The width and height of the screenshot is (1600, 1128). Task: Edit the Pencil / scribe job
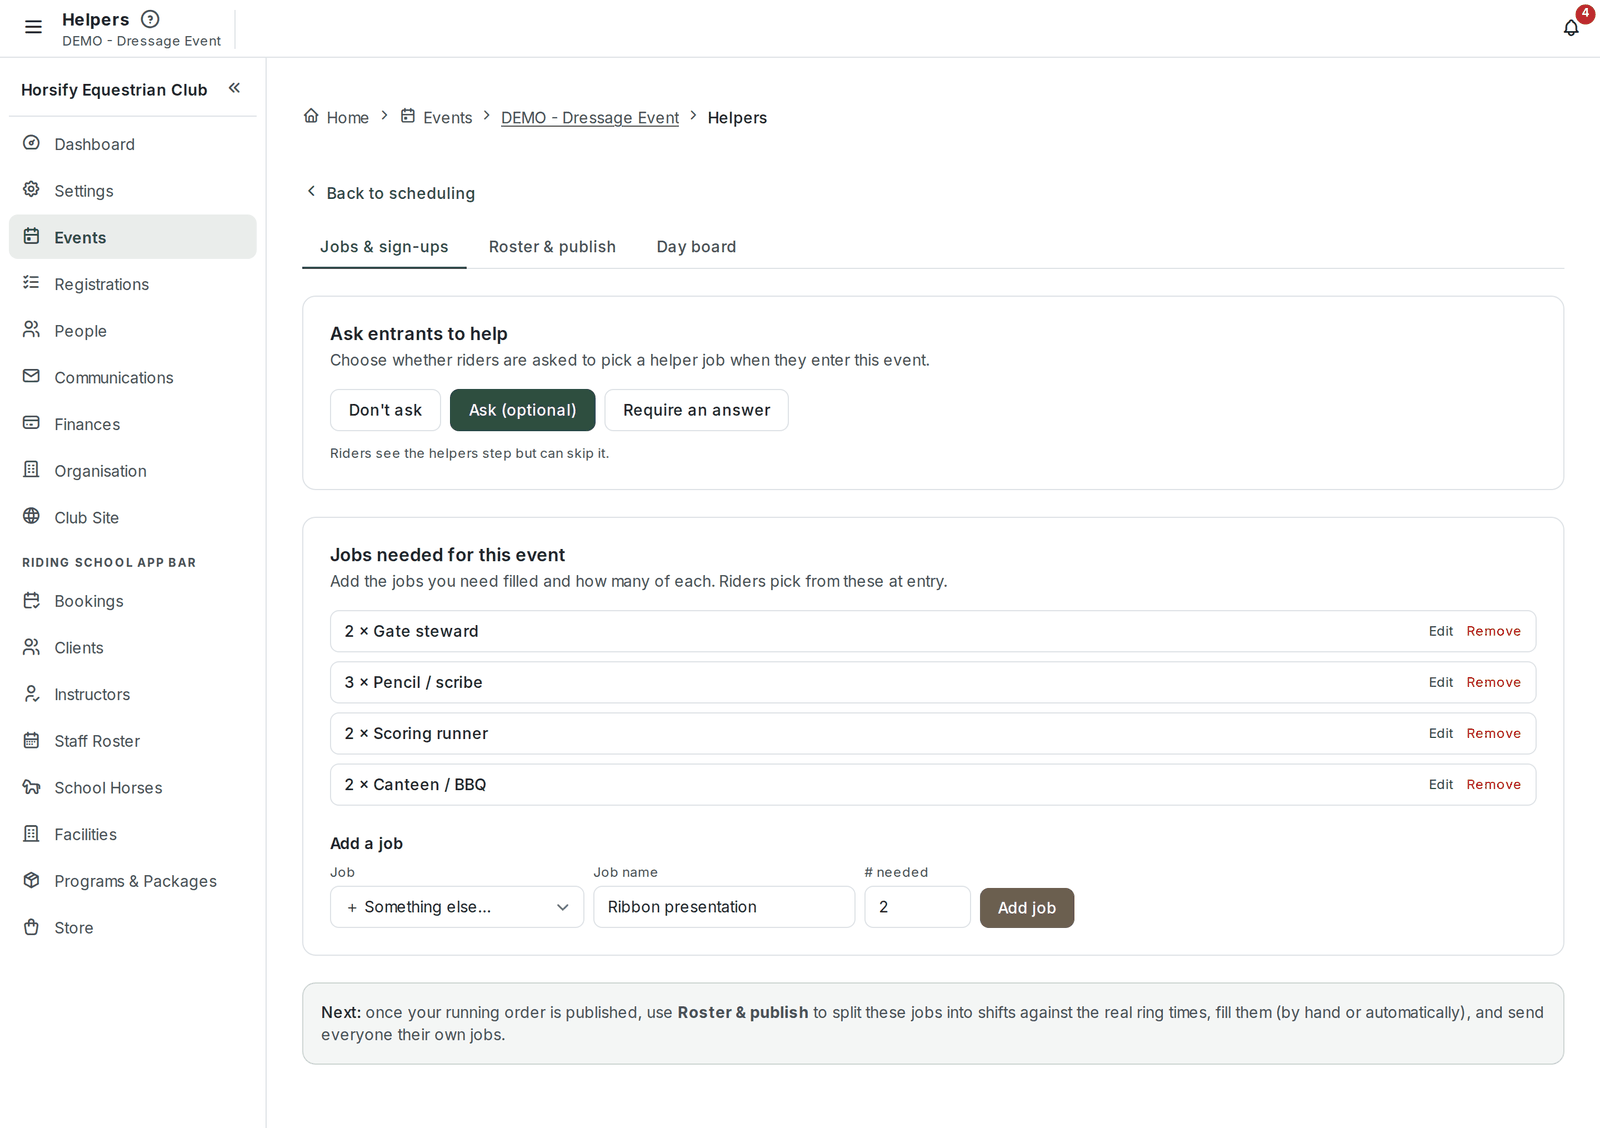point(1440,682)
